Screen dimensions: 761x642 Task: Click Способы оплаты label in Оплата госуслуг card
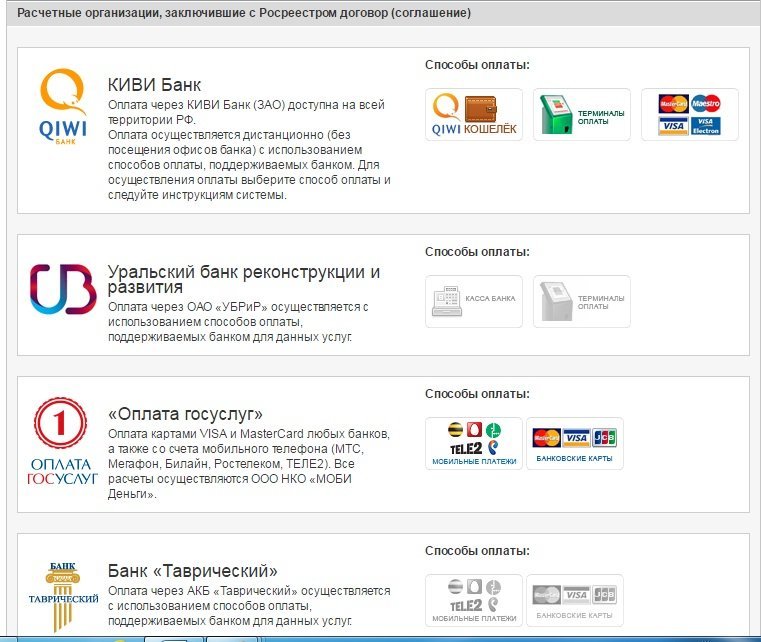[x=477, y=394]
